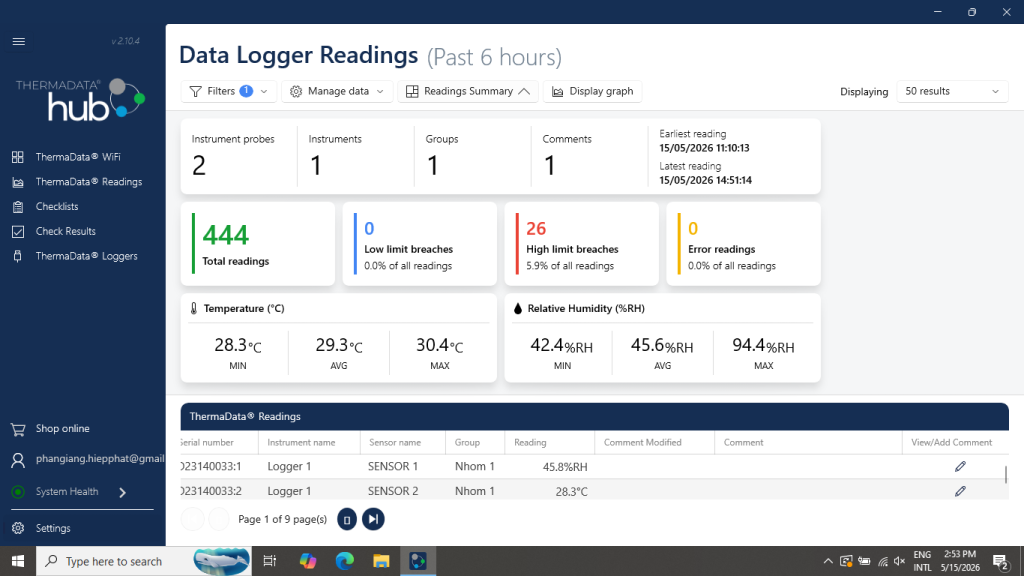
Task: Go to the next page of readings
Action: (x=347, y=519)
